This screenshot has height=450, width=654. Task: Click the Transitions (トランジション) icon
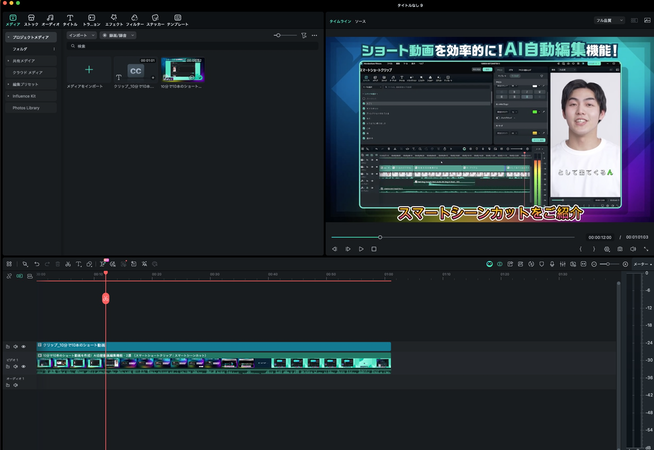pyautogui.click(x=91, y=19)
